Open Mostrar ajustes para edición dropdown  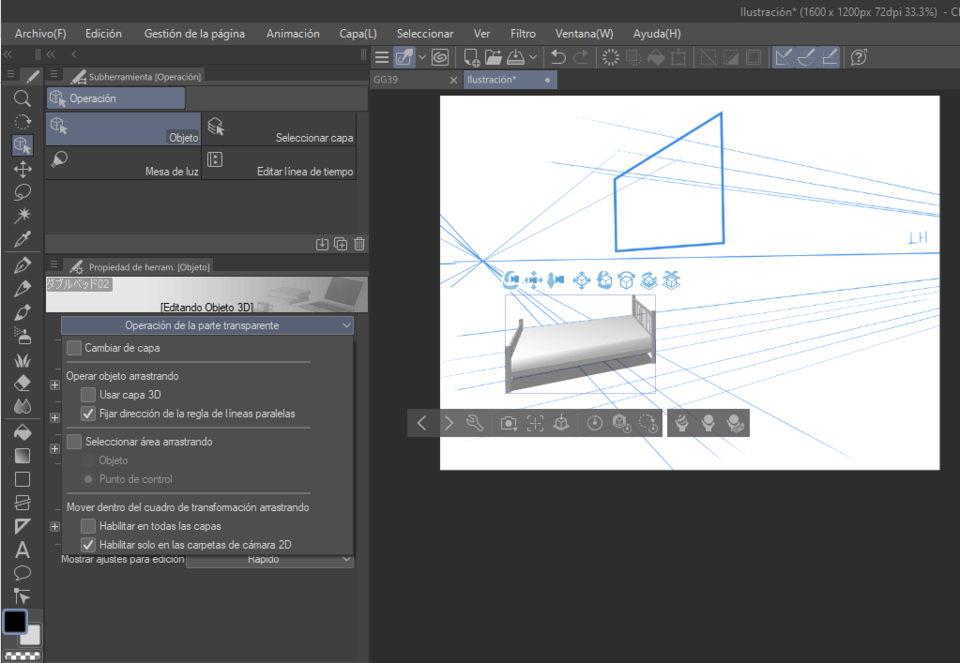269,560
